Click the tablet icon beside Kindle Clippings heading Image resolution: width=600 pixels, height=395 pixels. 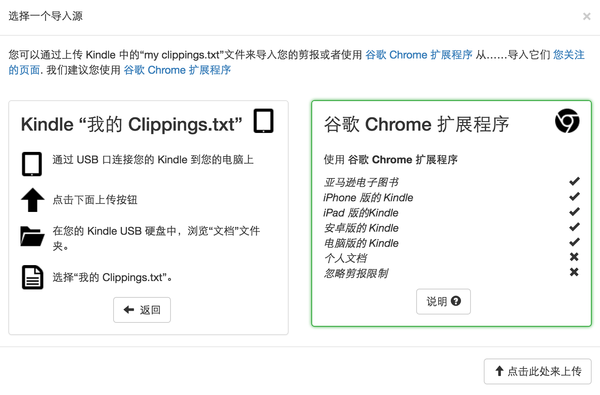tap(264, 121)
